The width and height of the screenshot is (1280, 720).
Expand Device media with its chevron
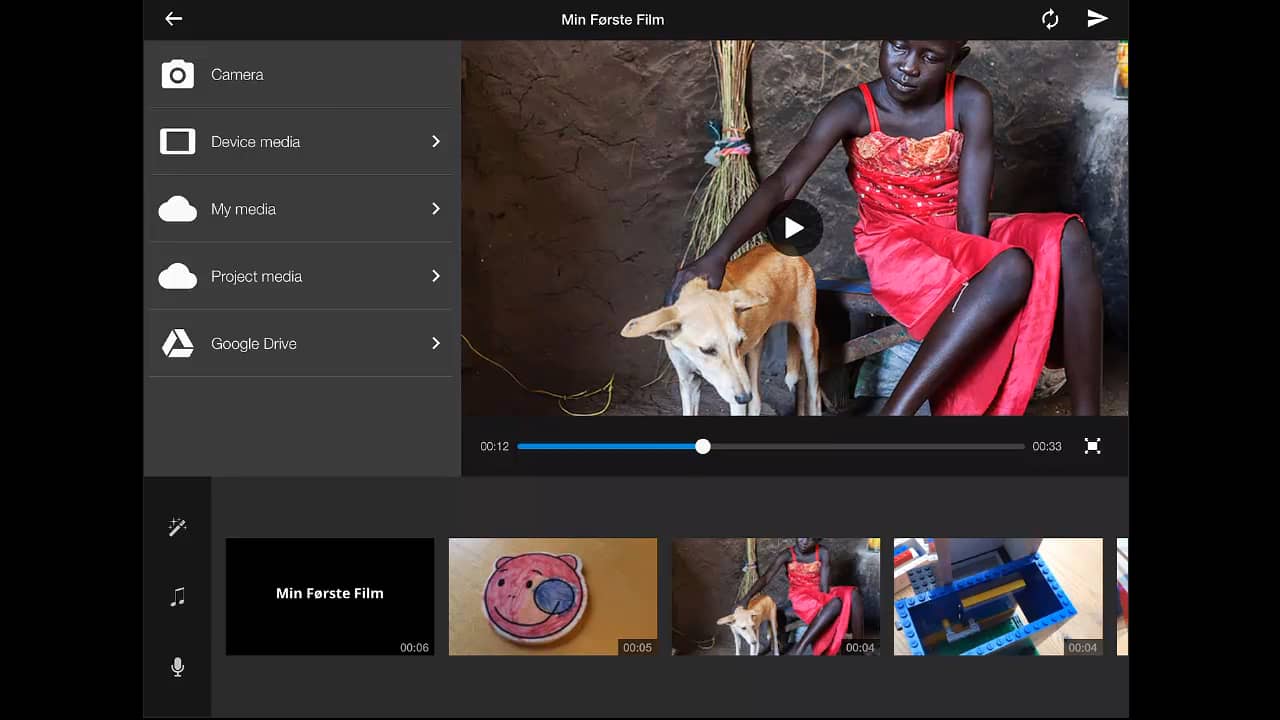click(x=436, y=142)
